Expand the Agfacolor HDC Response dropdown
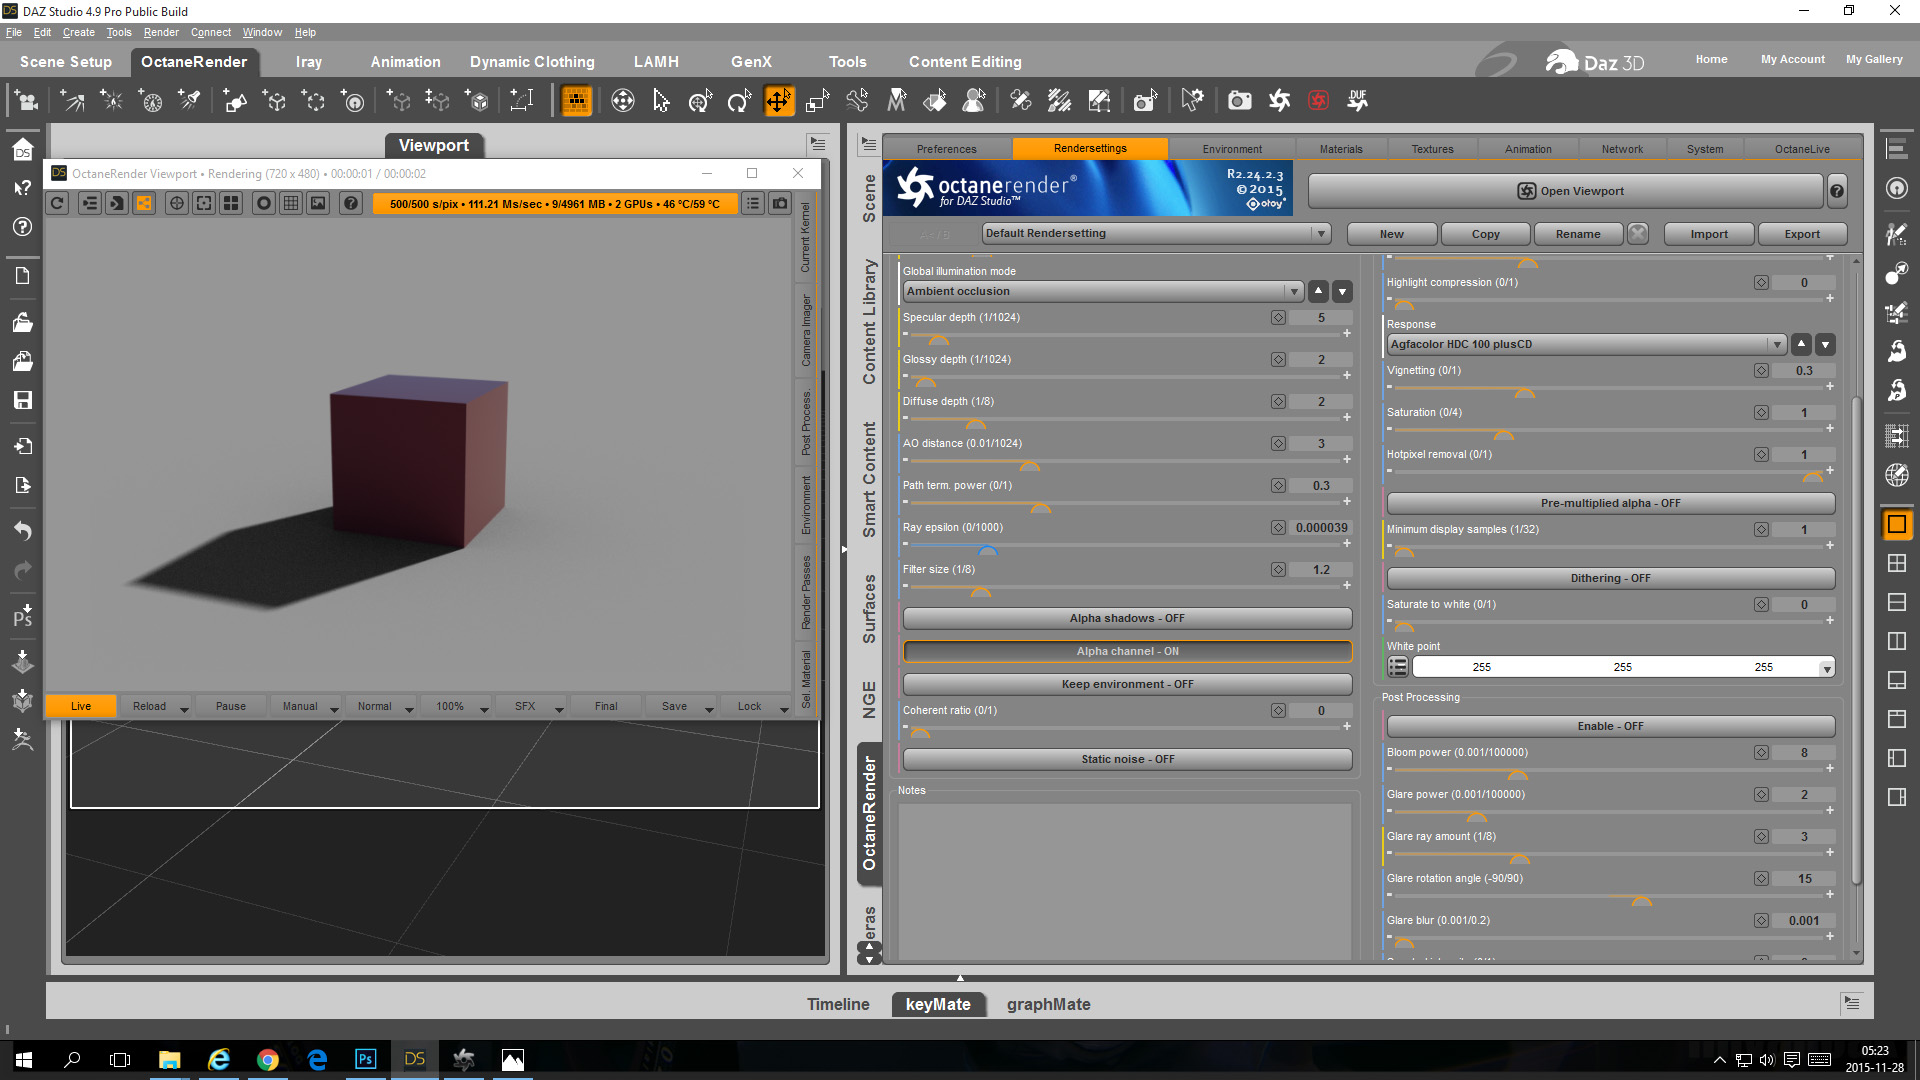This screenshot has width=1920, height=1080. pyautogui.click(x=1586, y=344)
